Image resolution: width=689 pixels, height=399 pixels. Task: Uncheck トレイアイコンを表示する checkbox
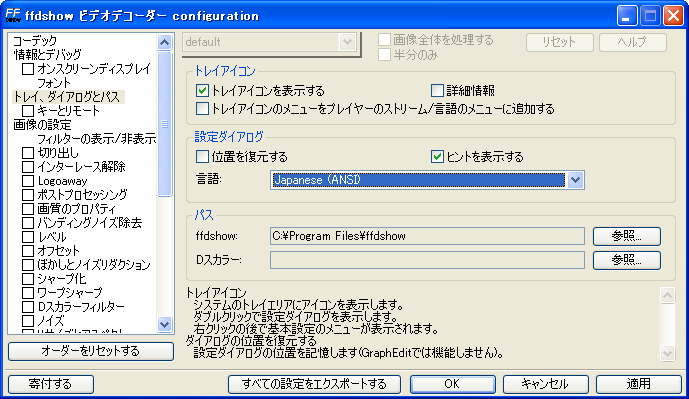(202, 91)
